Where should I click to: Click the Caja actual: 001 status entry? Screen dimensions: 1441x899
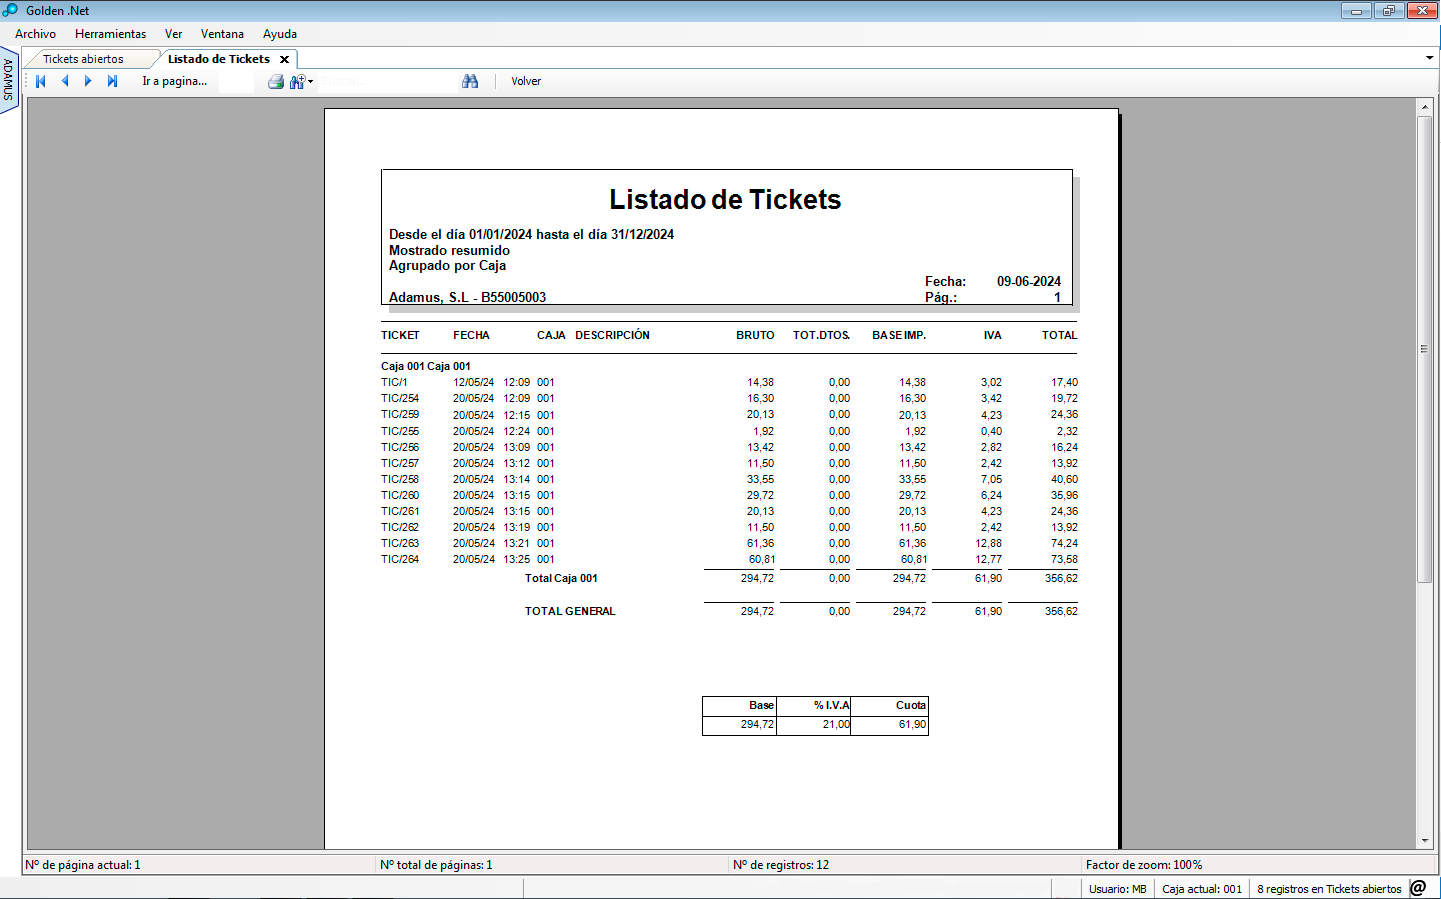(x=1201, y=889)
